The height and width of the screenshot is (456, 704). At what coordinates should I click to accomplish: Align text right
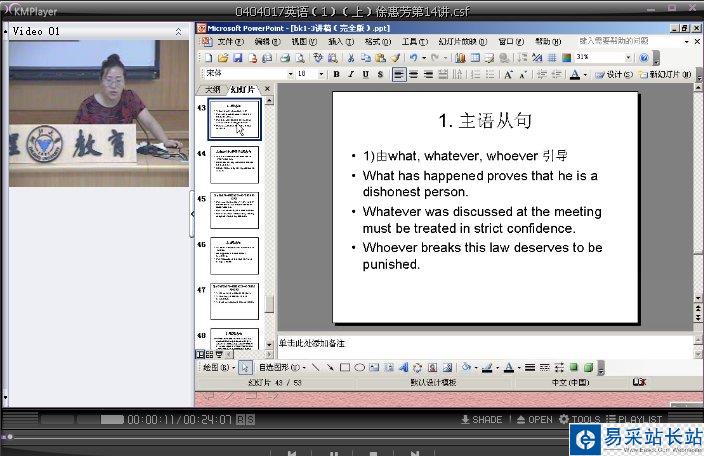[428, 74]
